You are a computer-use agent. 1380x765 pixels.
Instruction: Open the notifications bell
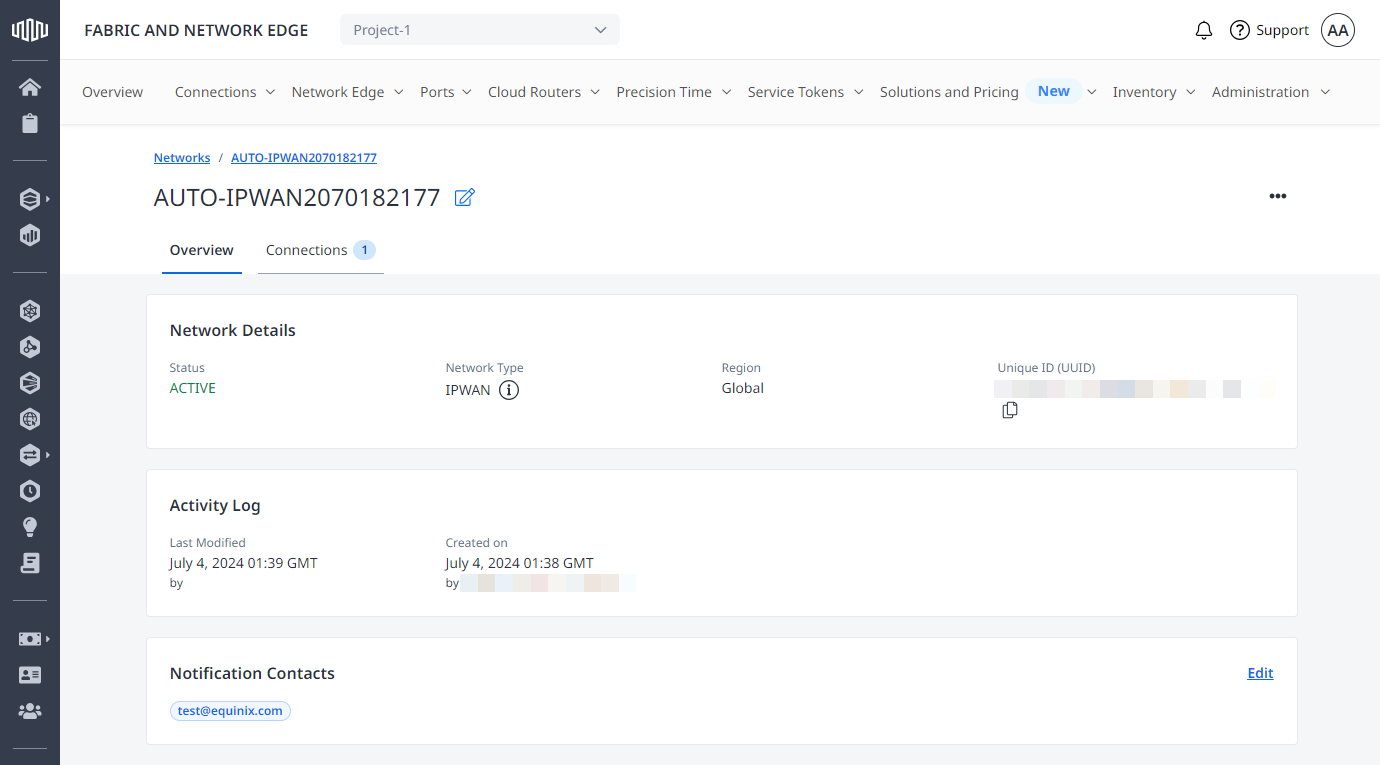pos(1204,30)
